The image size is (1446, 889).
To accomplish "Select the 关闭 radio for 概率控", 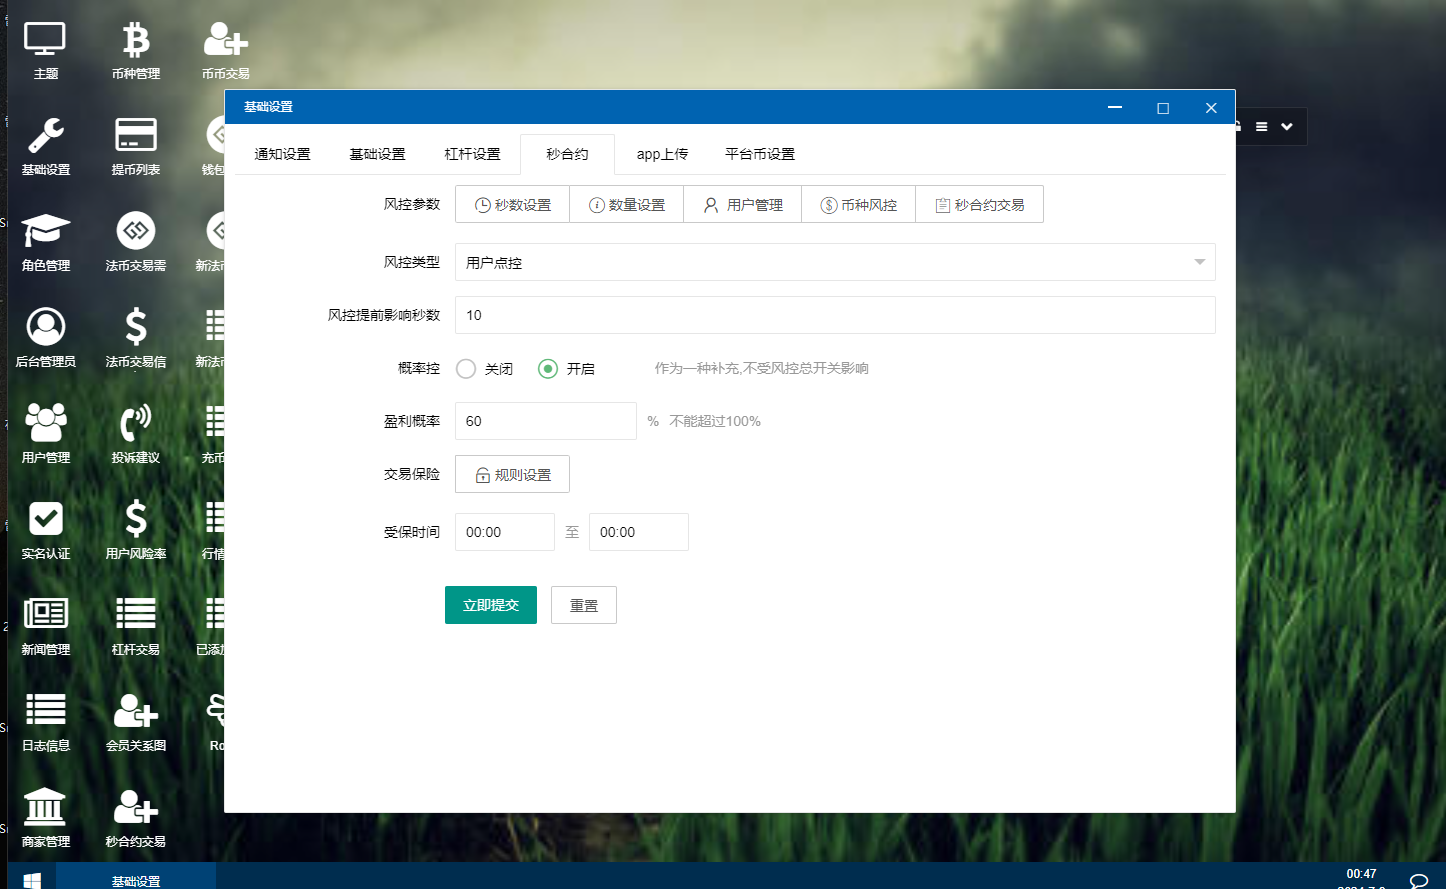I will pyautogui.click(x=466, y=369).
